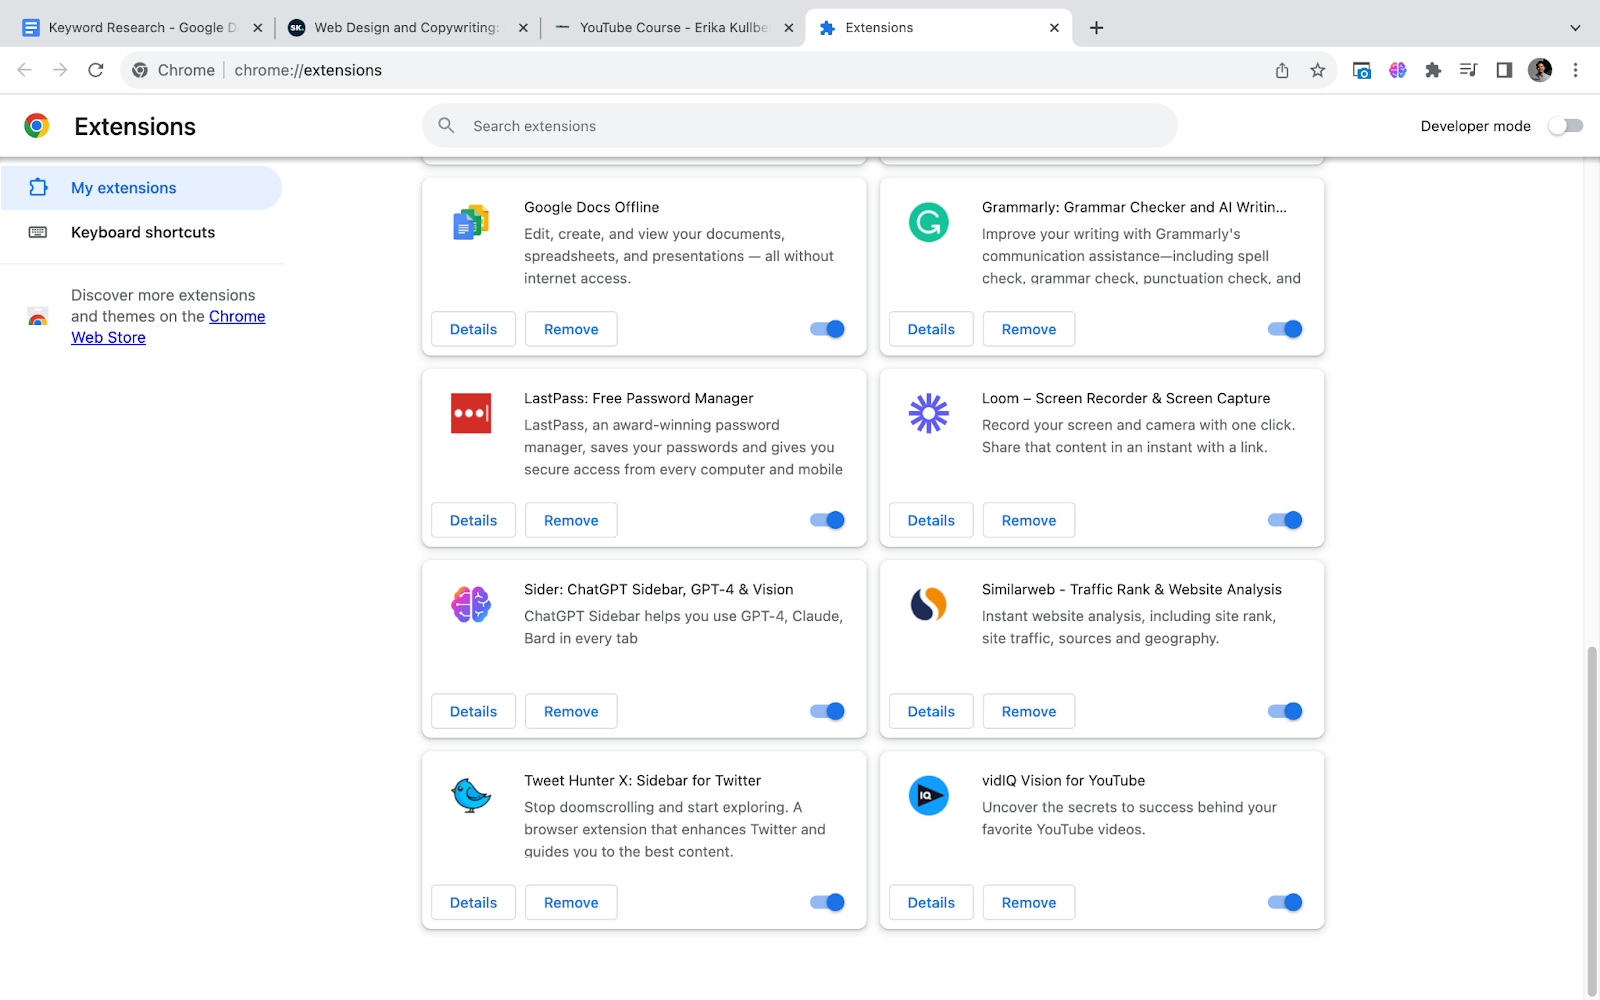Turn off LastPass extension toggle
The image size is (1600, 1000).
(827, 520)
